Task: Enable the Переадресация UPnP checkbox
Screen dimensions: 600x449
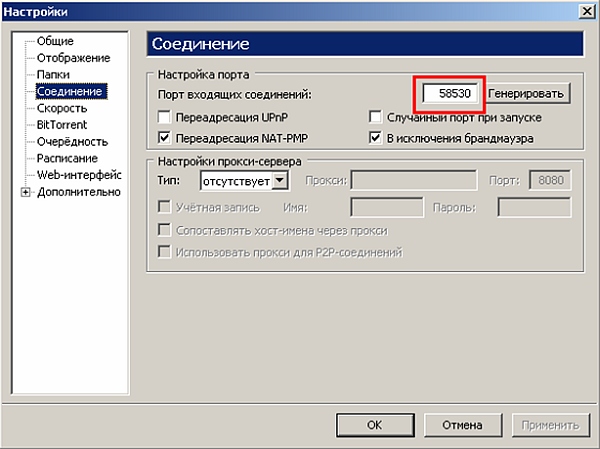Action: (165, 117)
